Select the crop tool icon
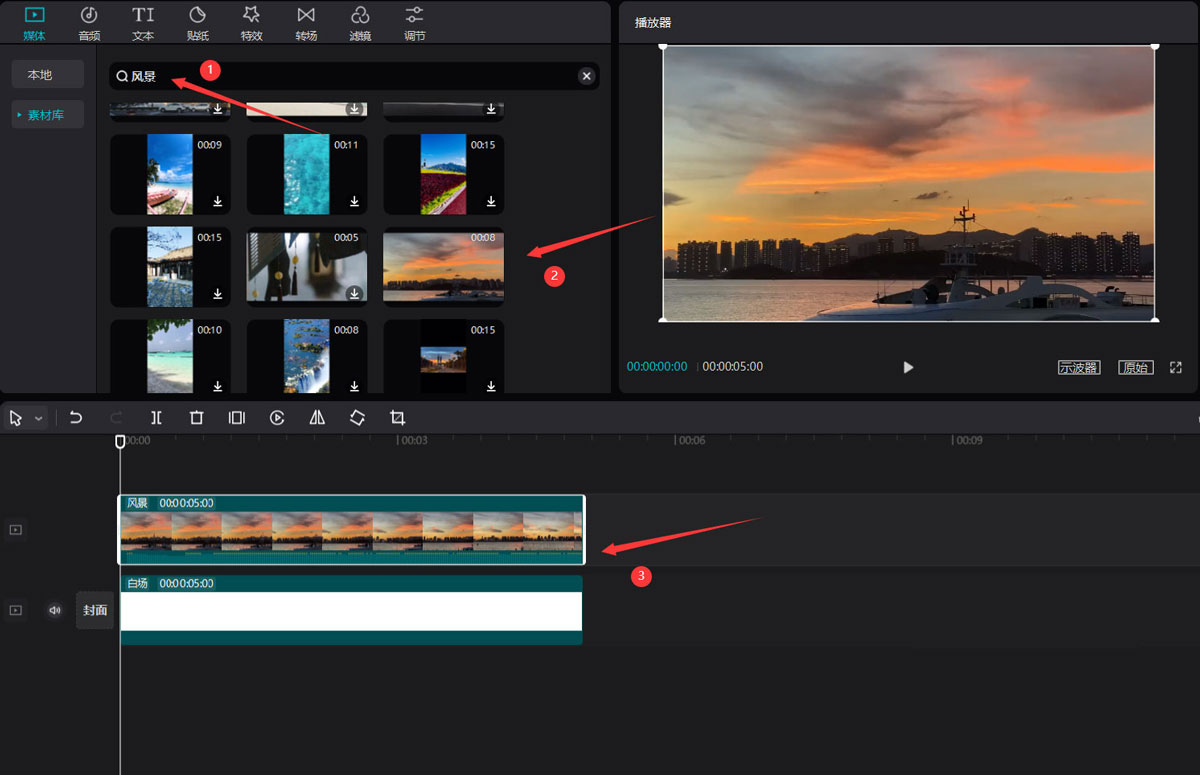 click(x=397, y=418)
